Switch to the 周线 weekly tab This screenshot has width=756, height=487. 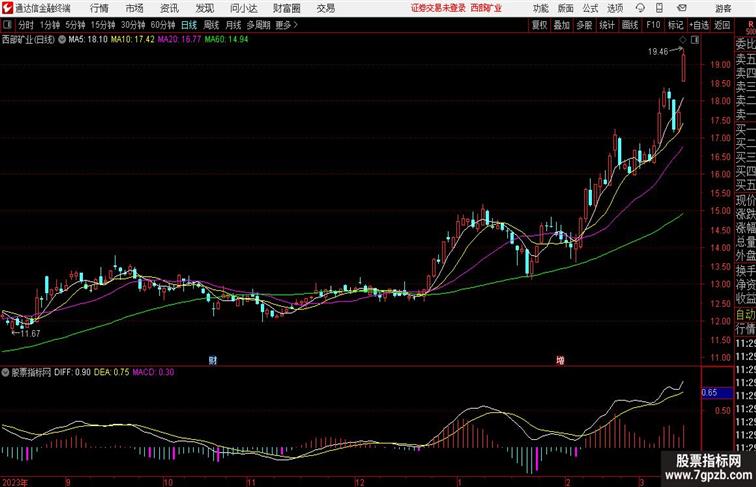coord(211,25)
